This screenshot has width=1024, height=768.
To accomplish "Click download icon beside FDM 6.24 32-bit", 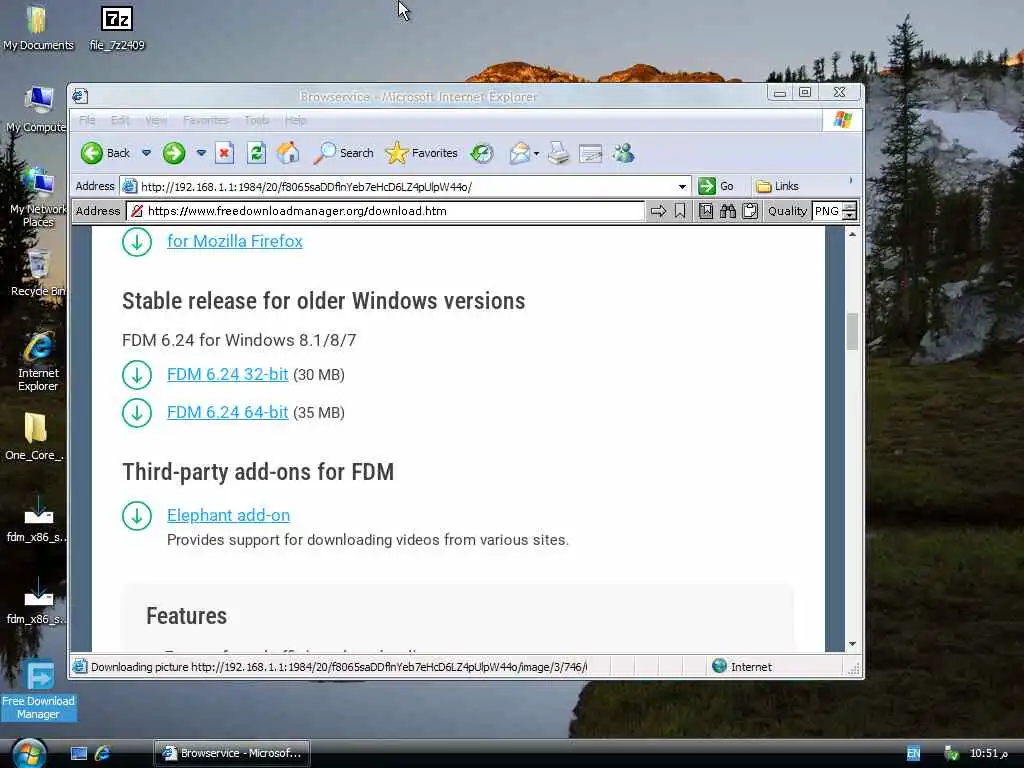I will point(136,375).
